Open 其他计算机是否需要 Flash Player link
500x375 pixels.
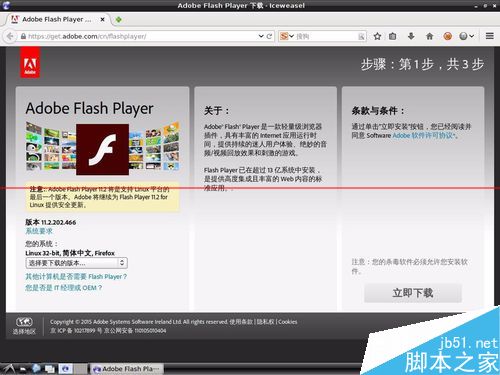76,276
